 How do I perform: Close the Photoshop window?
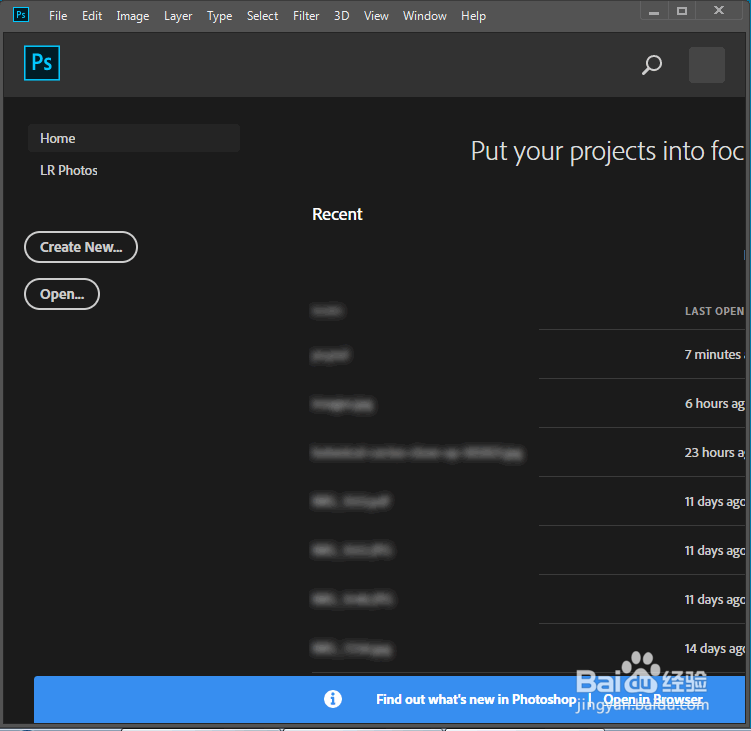[x=718, y=11]
